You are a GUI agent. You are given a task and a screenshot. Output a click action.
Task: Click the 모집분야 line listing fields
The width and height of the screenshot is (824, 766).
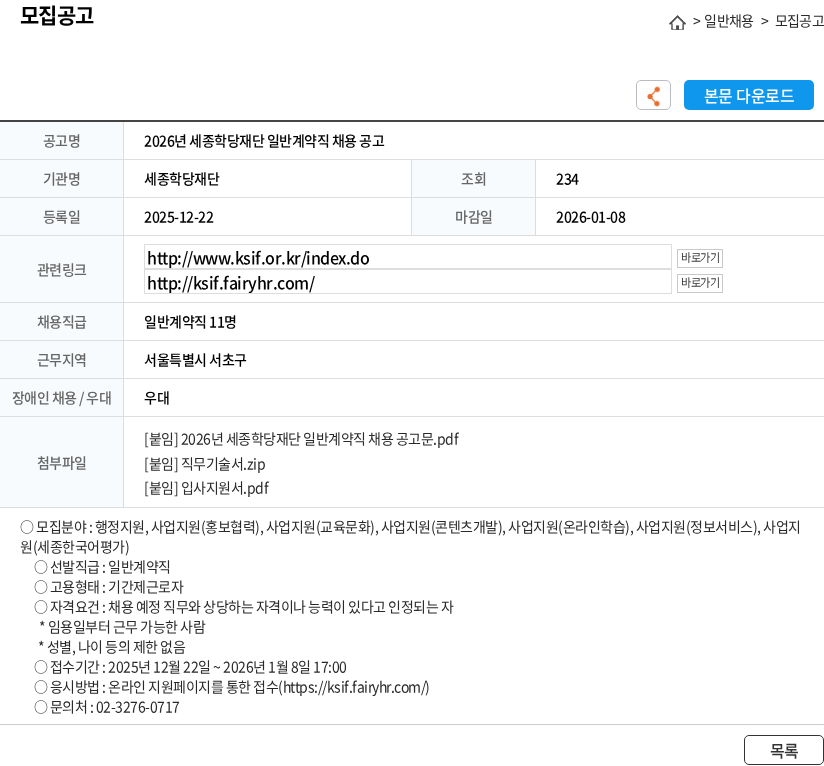[x=410, y=537]
